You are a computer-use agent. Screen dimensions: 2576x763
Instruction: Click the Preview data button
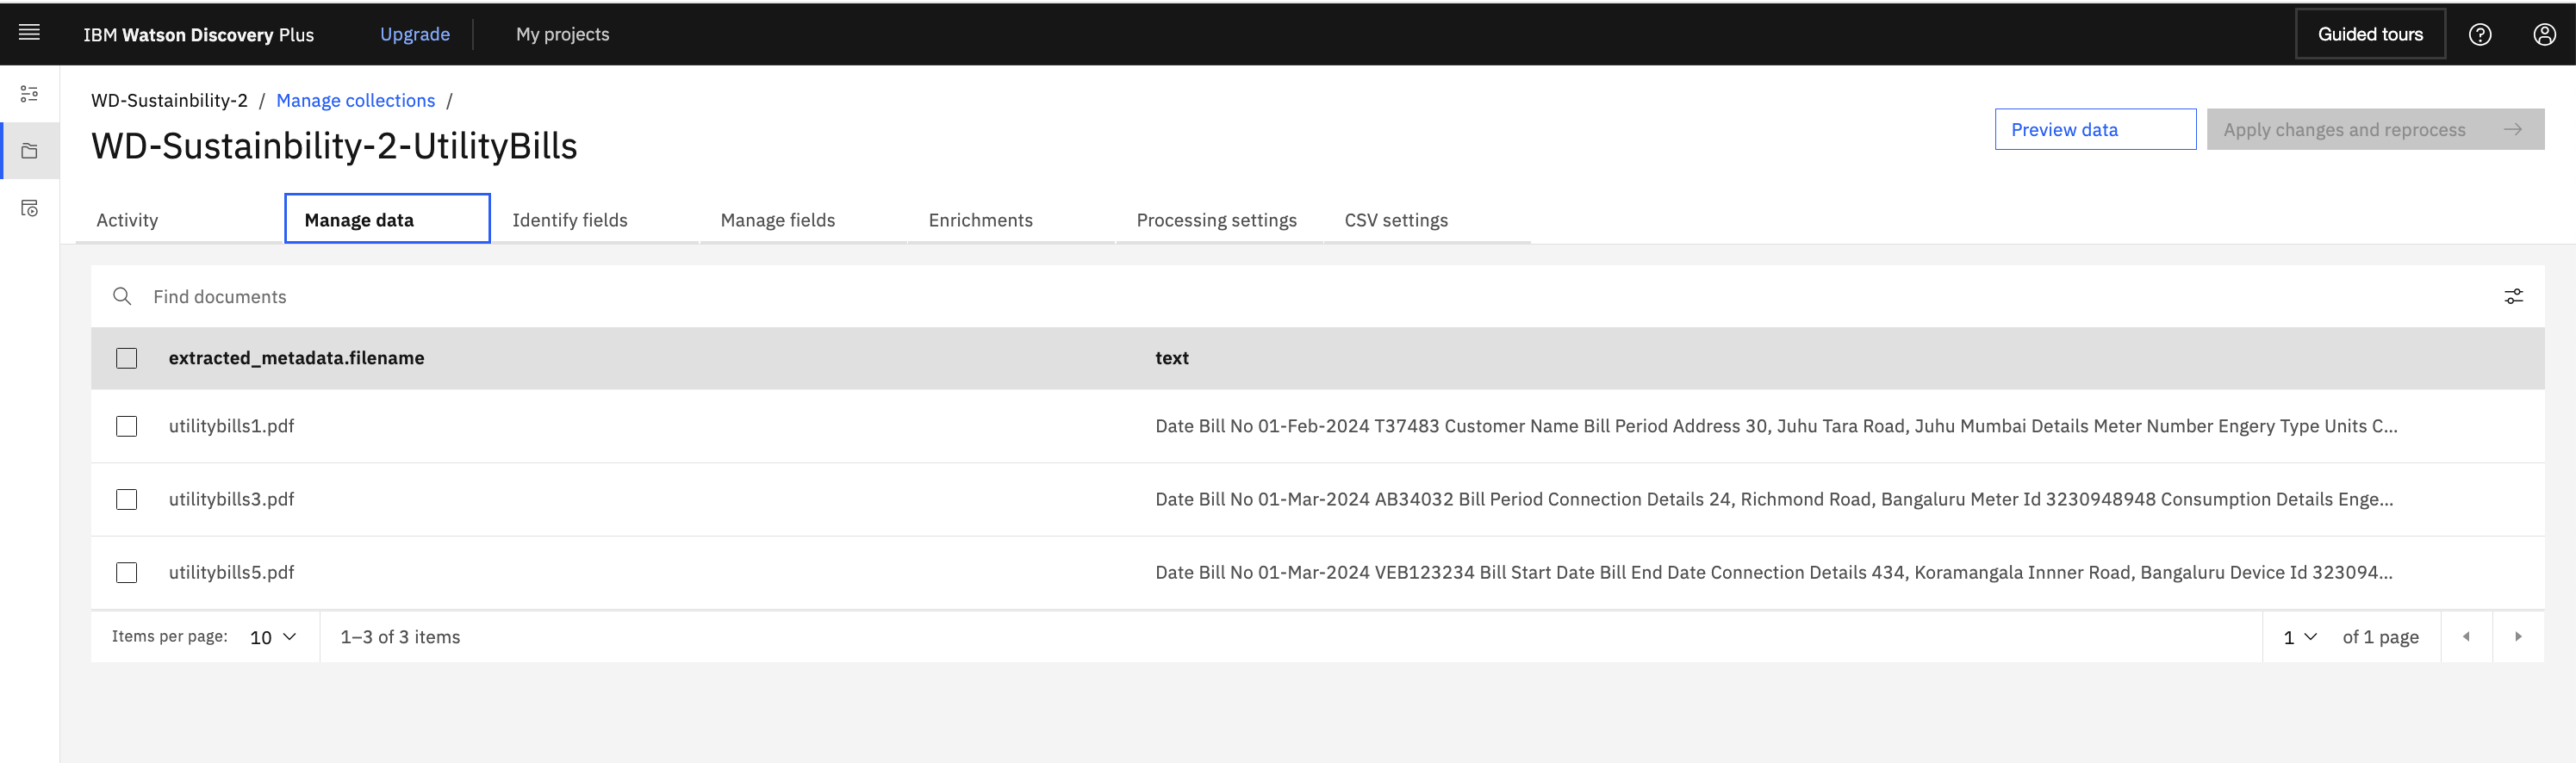tap(2094, 129)
